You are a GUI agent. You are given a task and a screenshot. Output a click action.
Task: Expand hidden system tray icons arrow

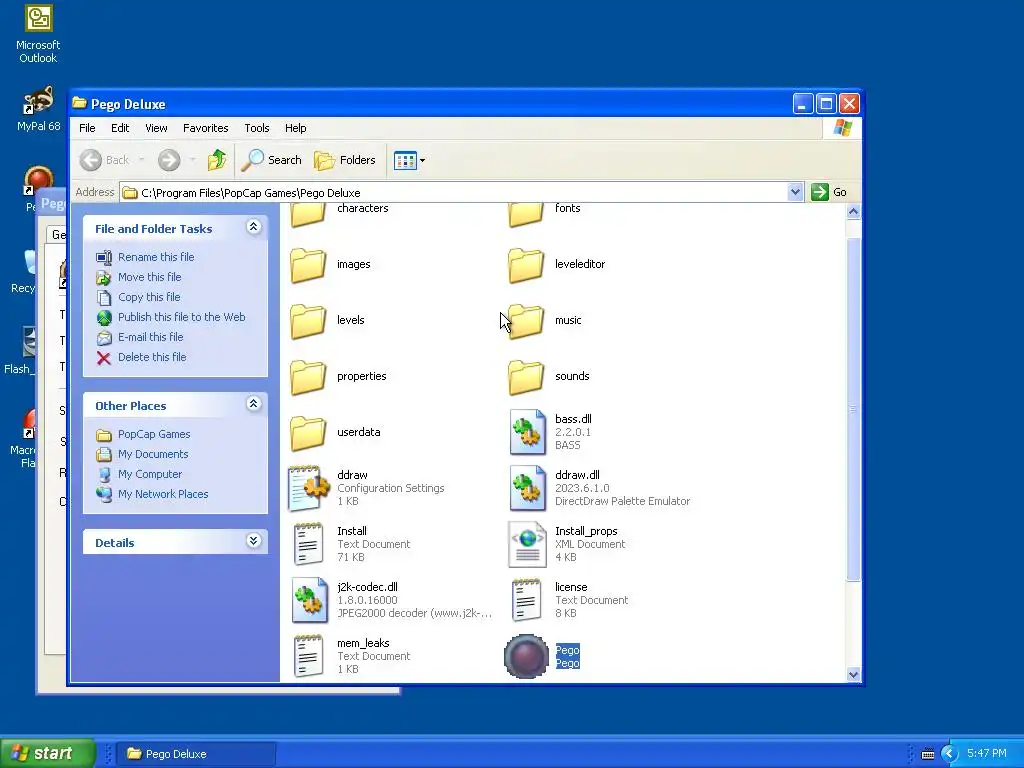pyautogui.click(x=949, y=754)
